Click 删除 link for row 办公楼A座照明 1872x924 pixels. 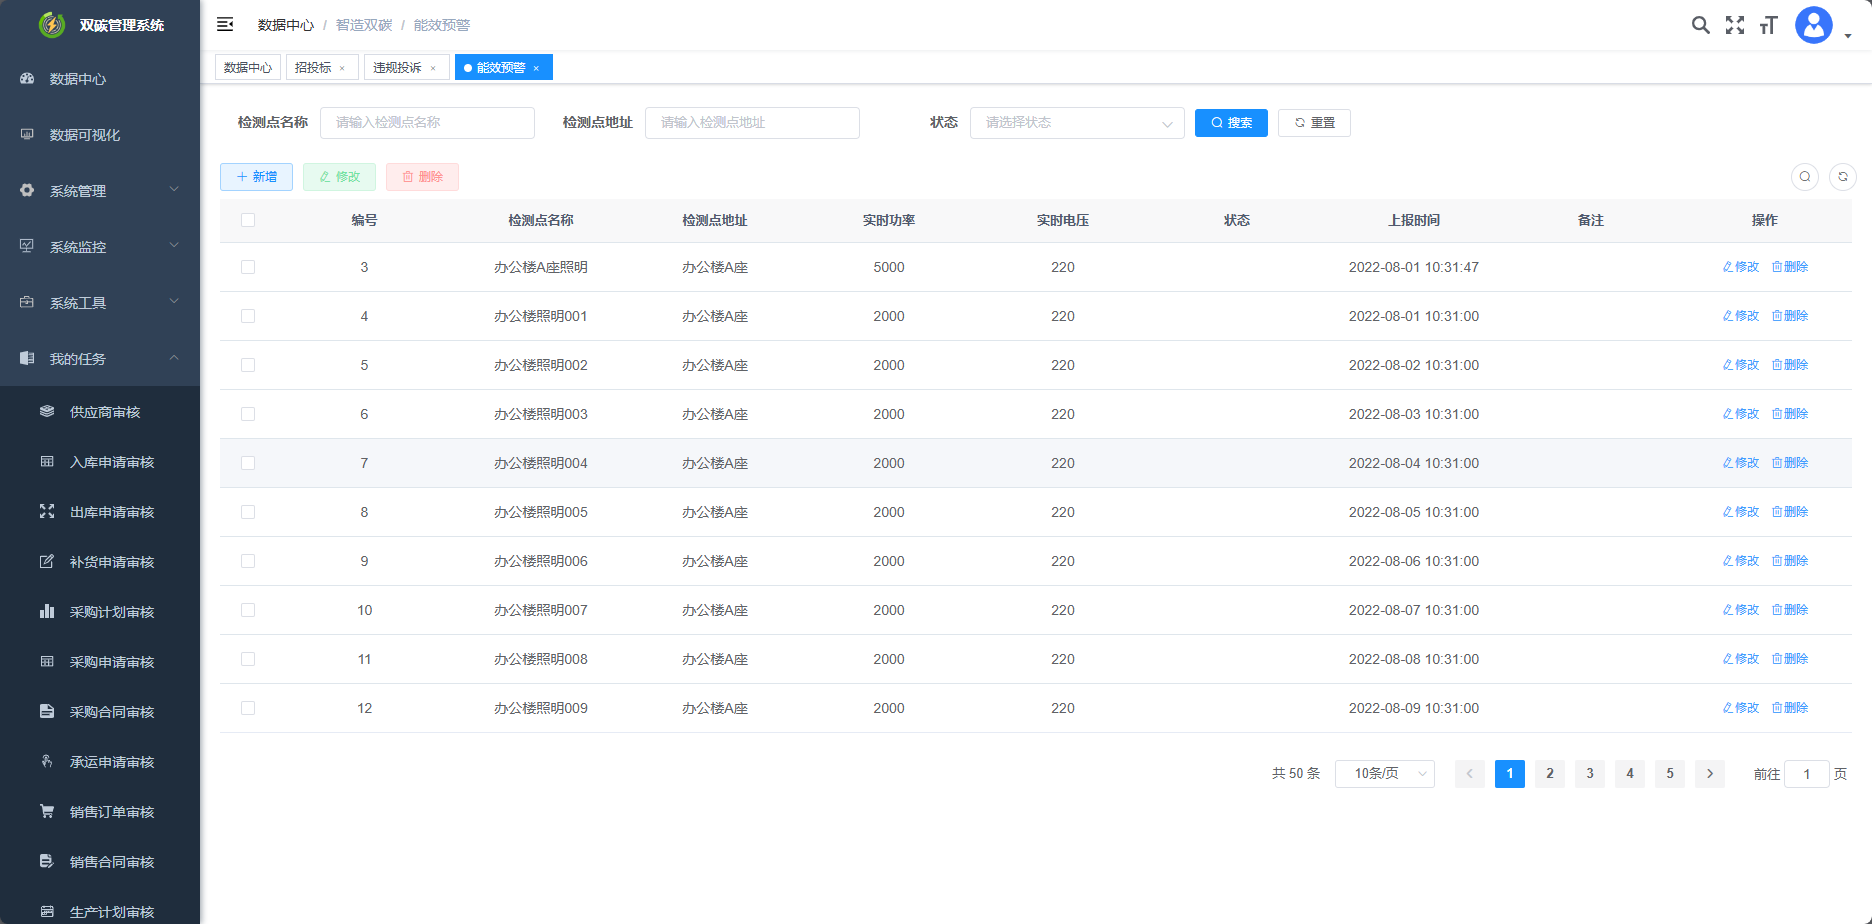(1790, 267)
